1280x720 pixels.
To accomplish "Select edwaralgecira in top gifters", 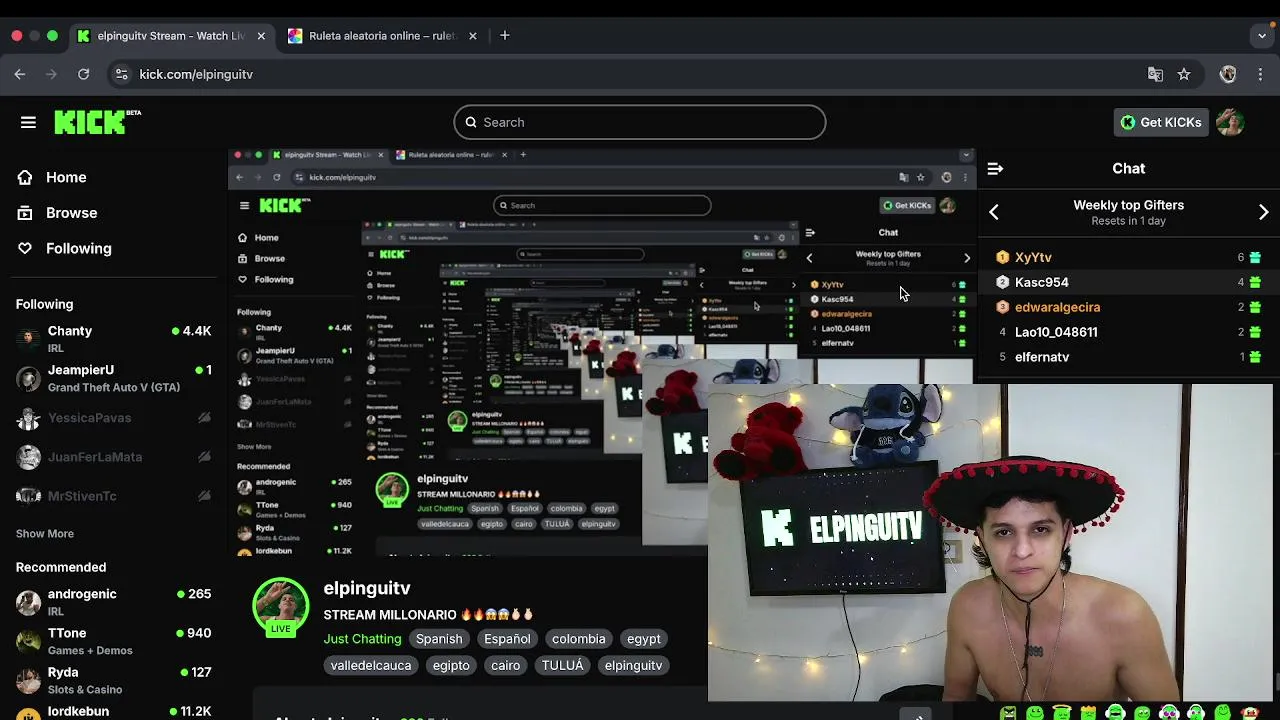I will click(1057, 307).
